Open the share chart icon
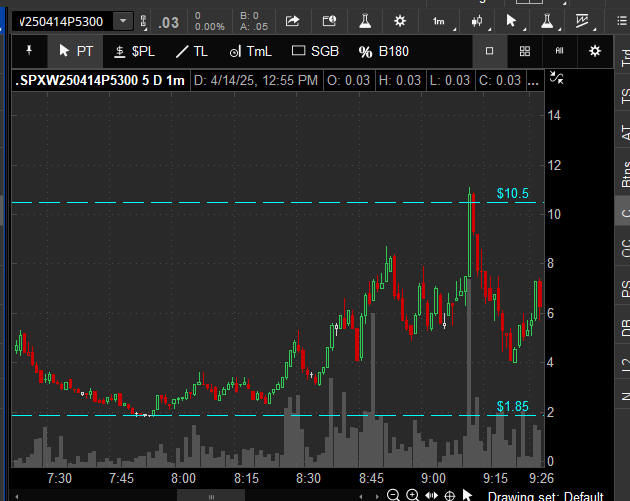The height and width of the screenshot is (501, 630). click(x=292, y=21)
